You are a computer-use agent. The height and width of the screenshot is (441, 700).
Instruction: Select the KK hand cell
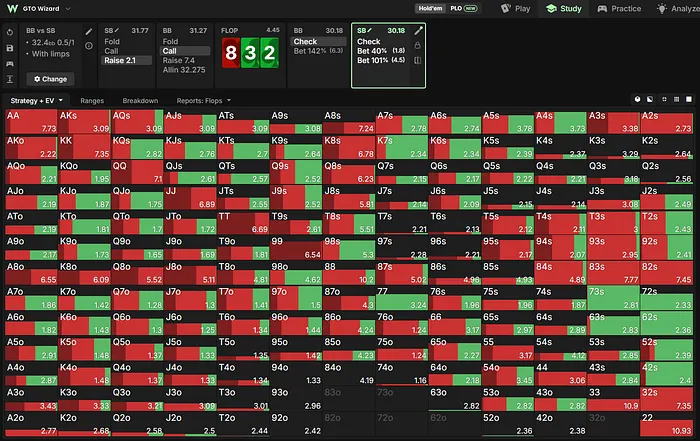tap(84, 147)
